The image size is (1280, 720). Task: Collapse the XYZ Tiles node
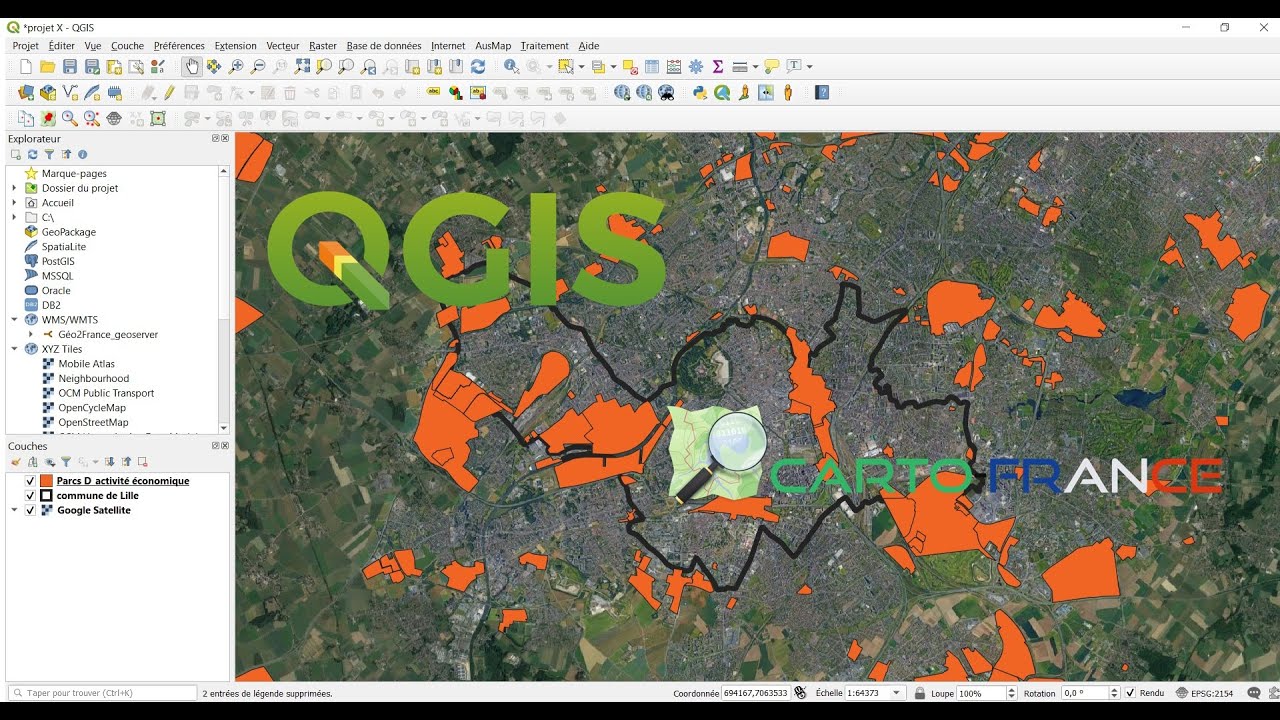click(14, 349)
